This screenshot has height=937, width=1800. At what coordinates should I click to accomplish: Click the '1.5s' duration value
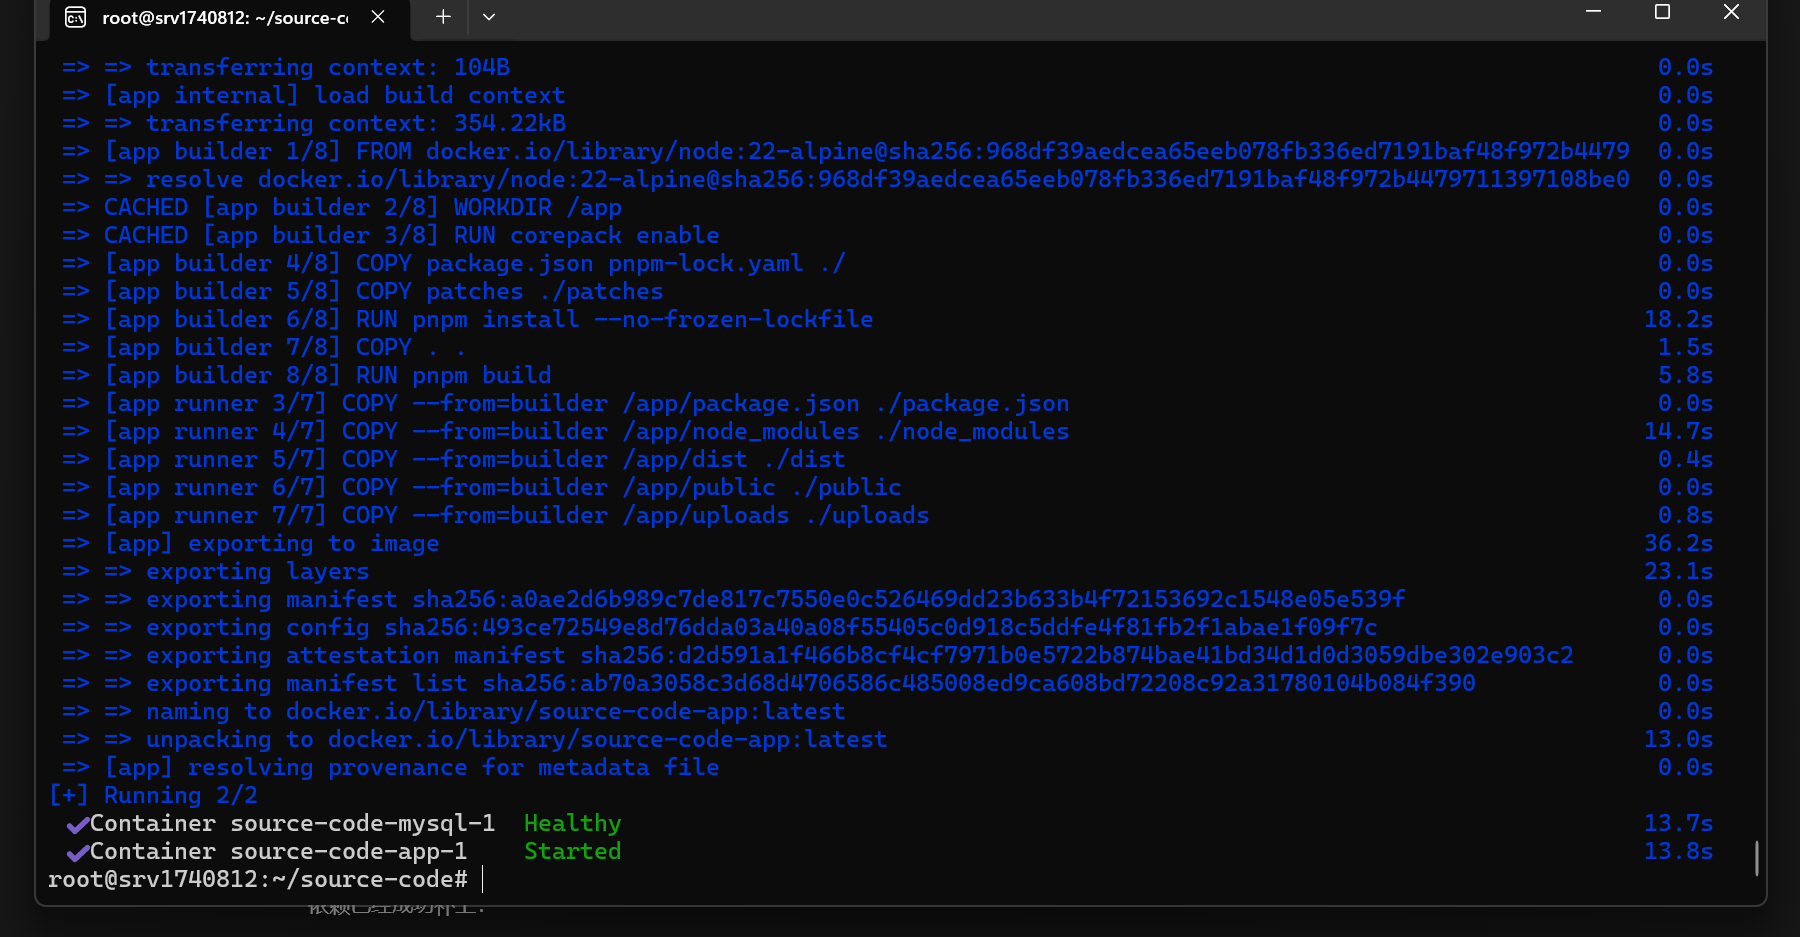click(x=1685, y=348)
